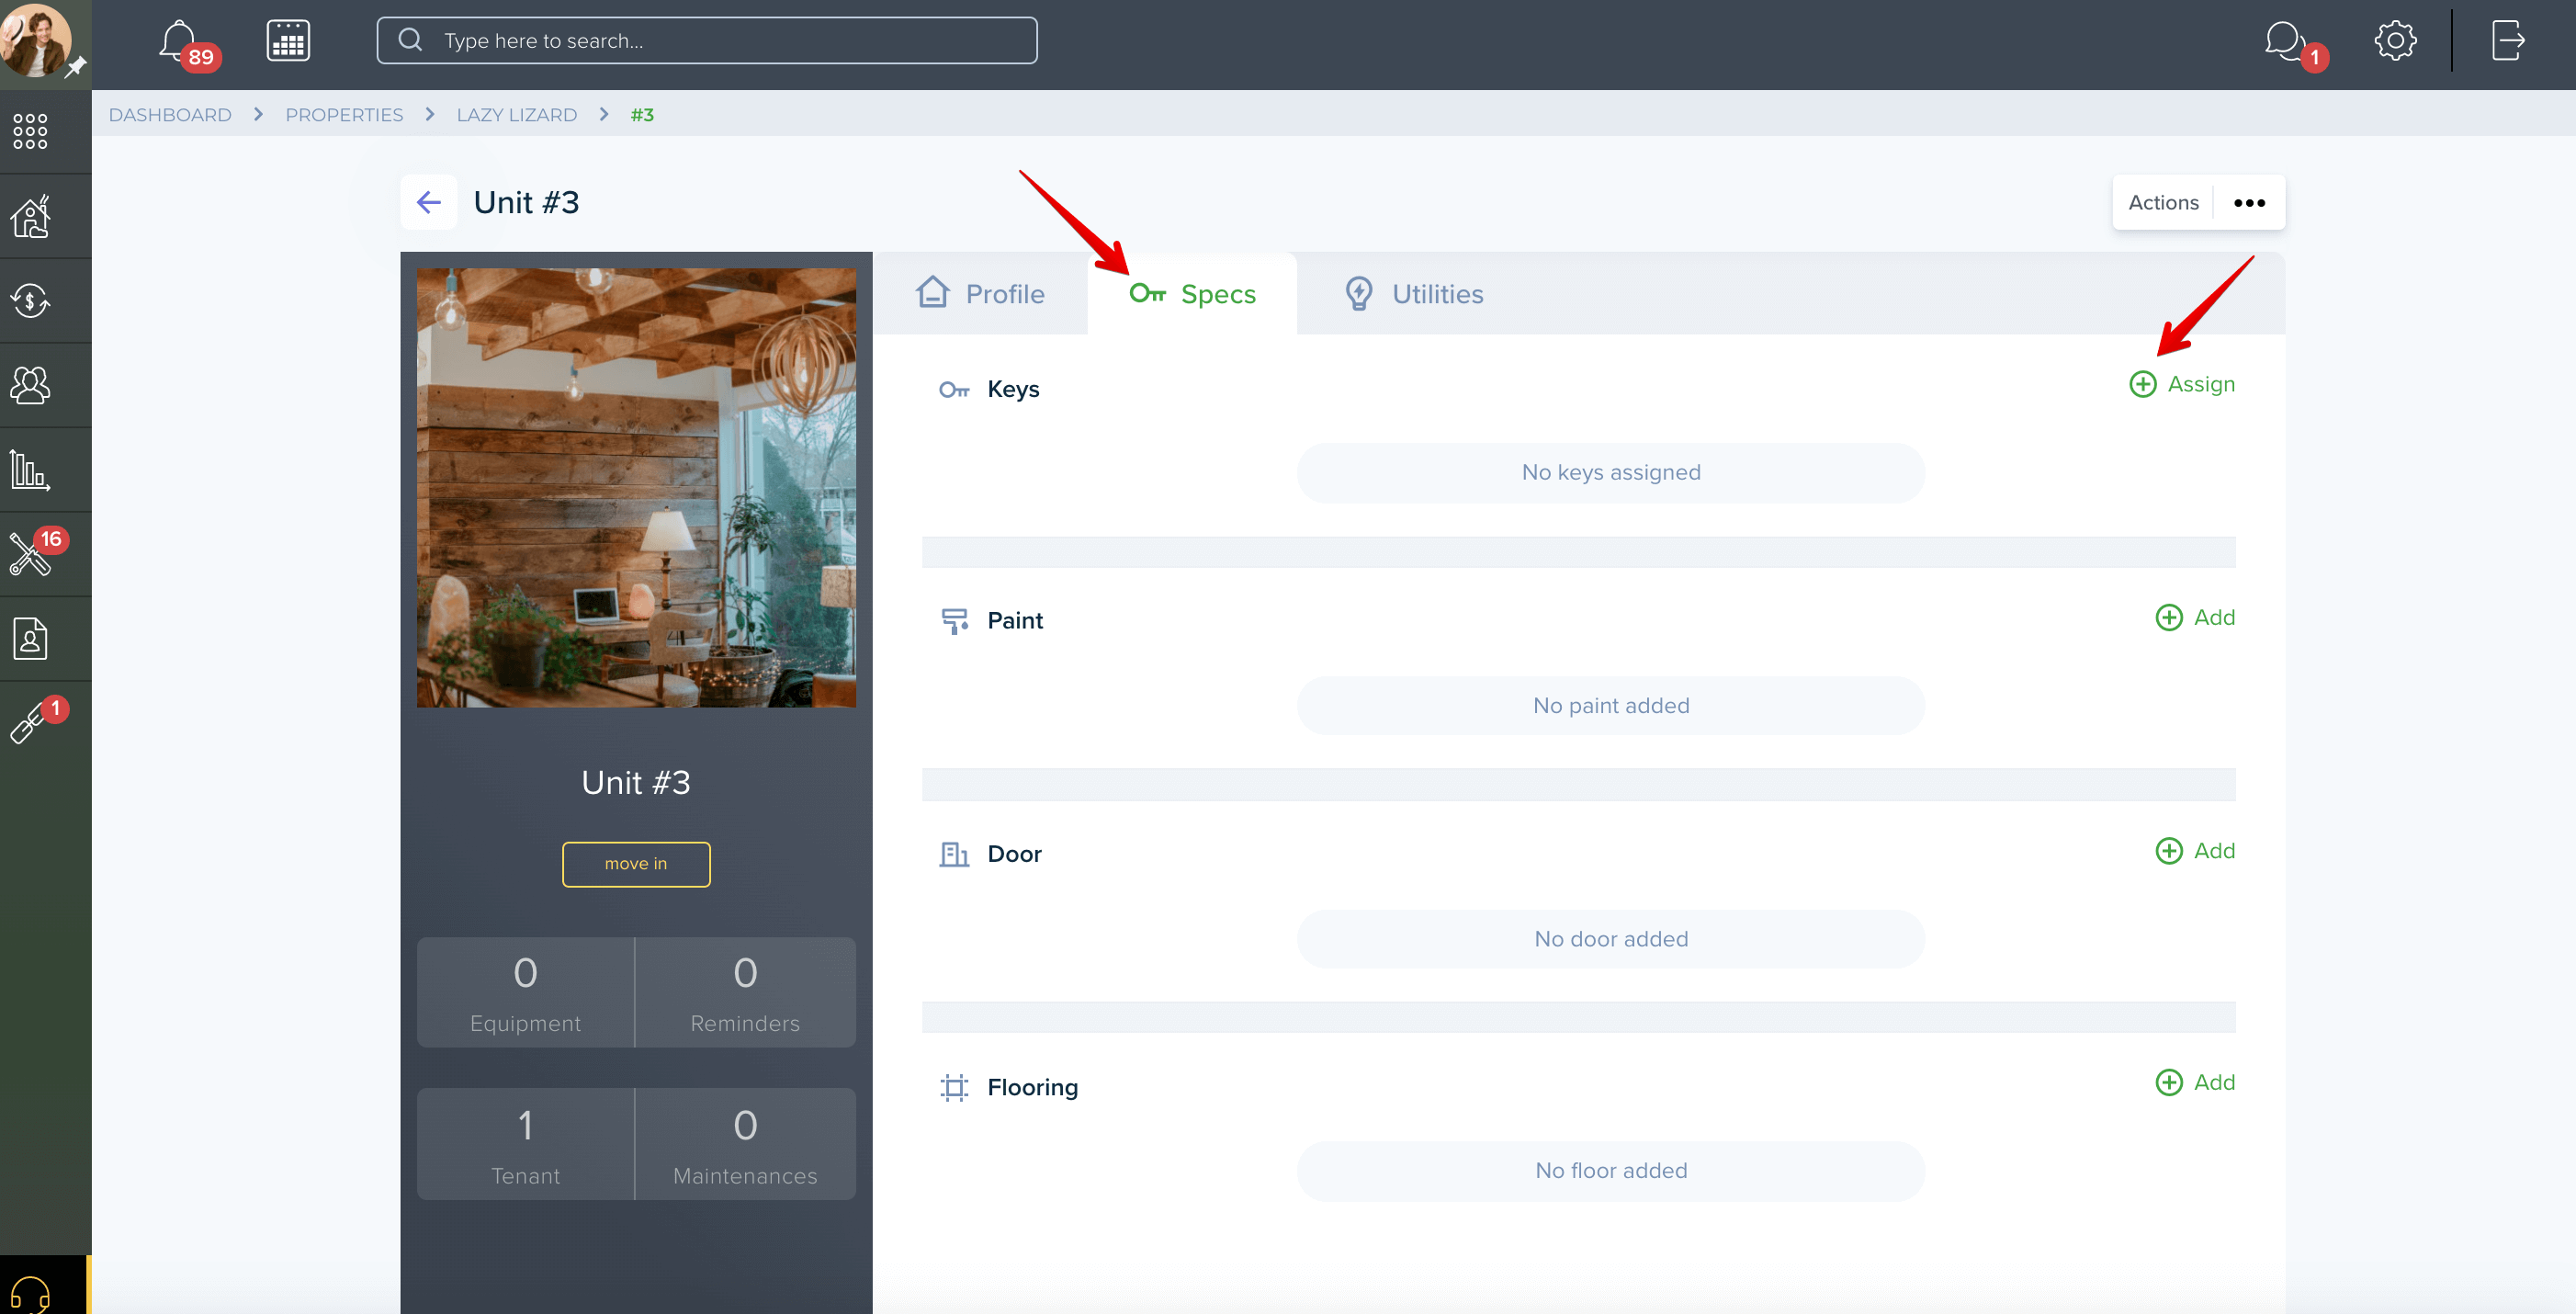
Task: Open the contacts people sidebar icon
Action: (x=30, y=385)
